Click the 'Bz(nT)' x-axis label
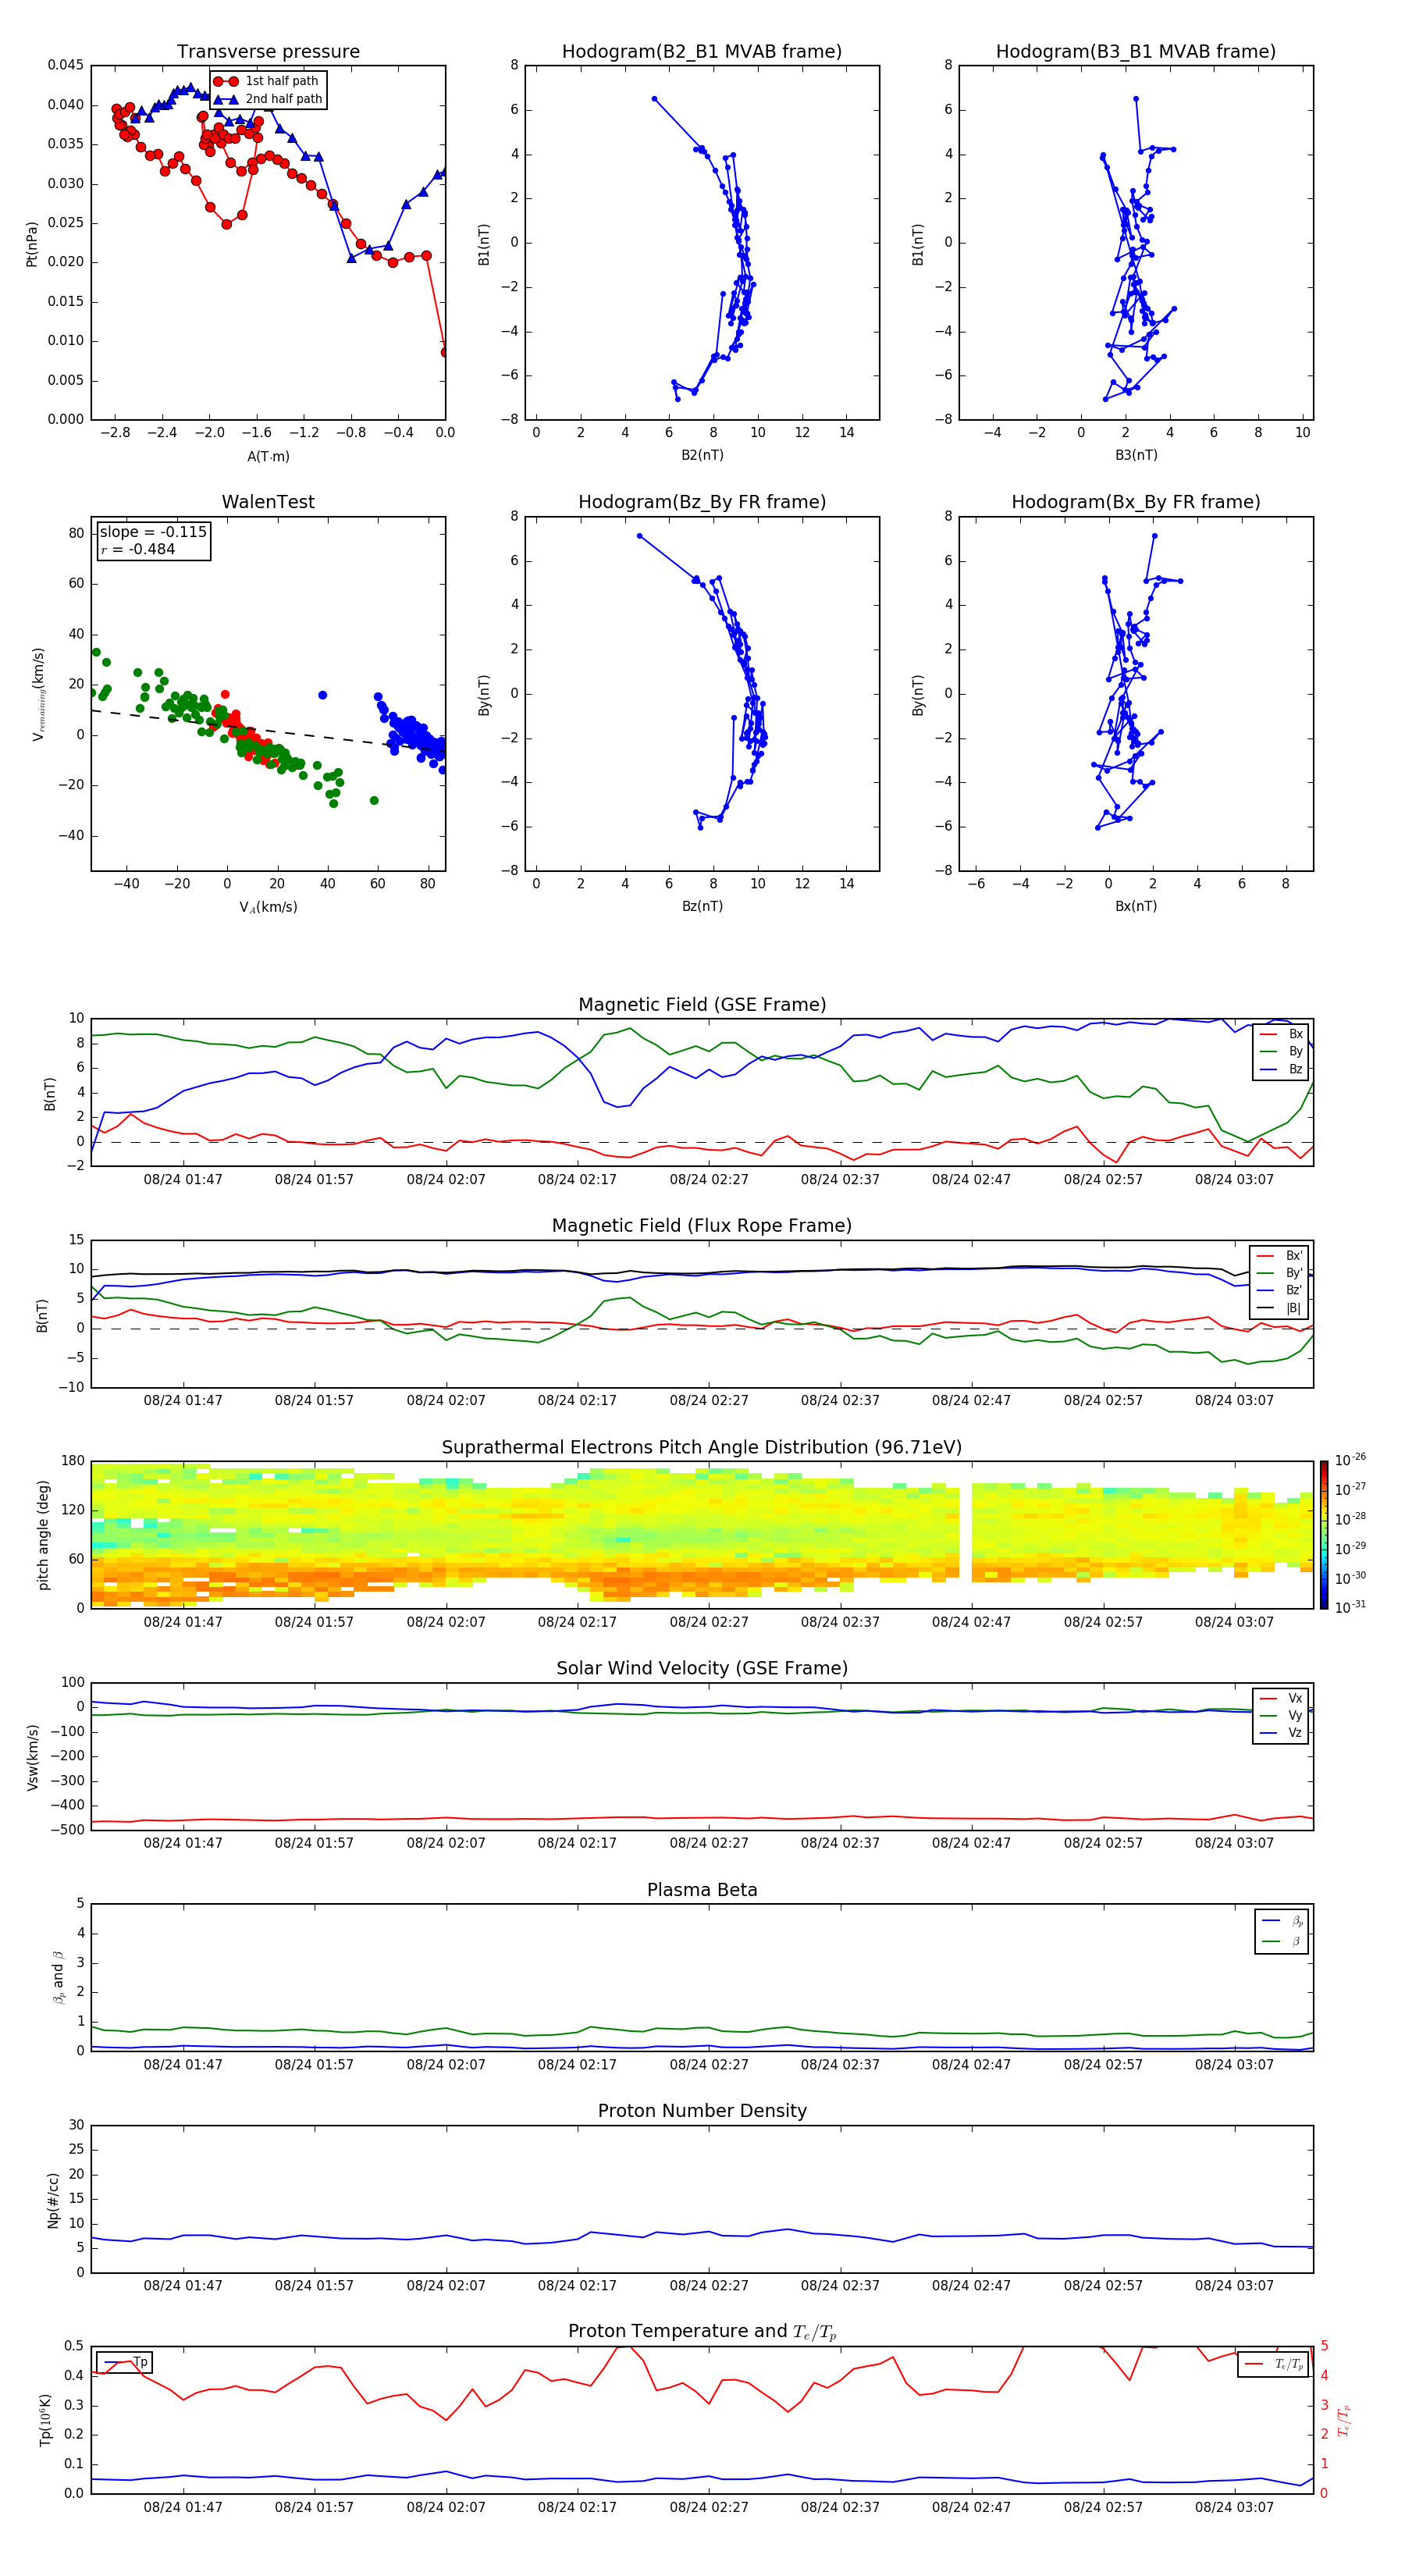This screenshot has height=2576, width=1405. coord(702,906)
